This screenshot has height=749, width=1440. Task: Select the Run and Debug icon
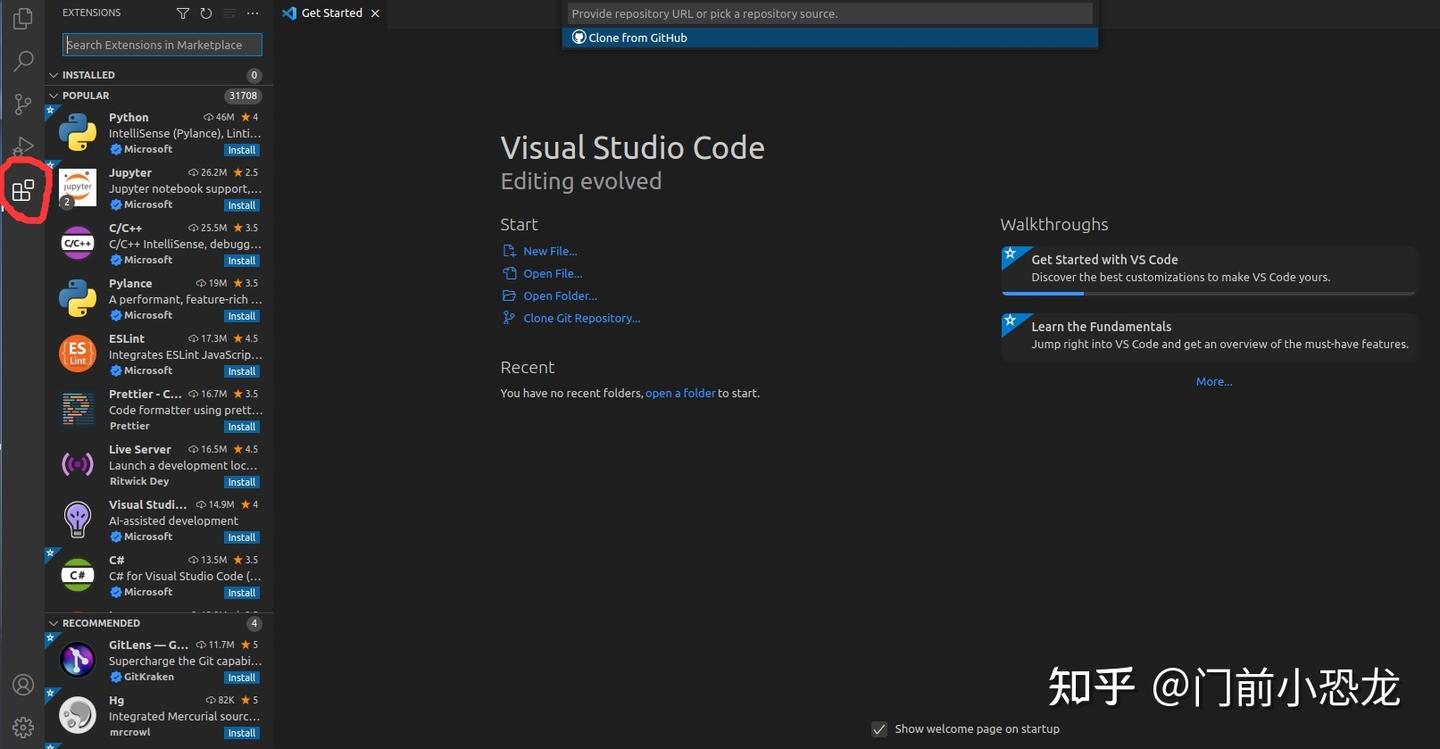pyautogui.click(x=22, y=146)
